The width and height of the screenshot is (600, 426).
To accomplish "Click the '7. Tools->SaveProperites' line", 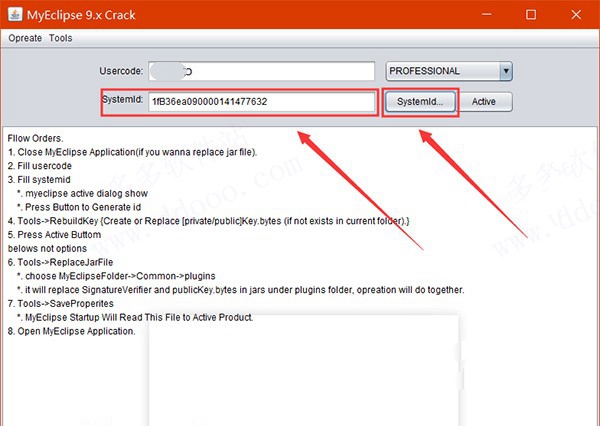I will (x=61, y=304).
